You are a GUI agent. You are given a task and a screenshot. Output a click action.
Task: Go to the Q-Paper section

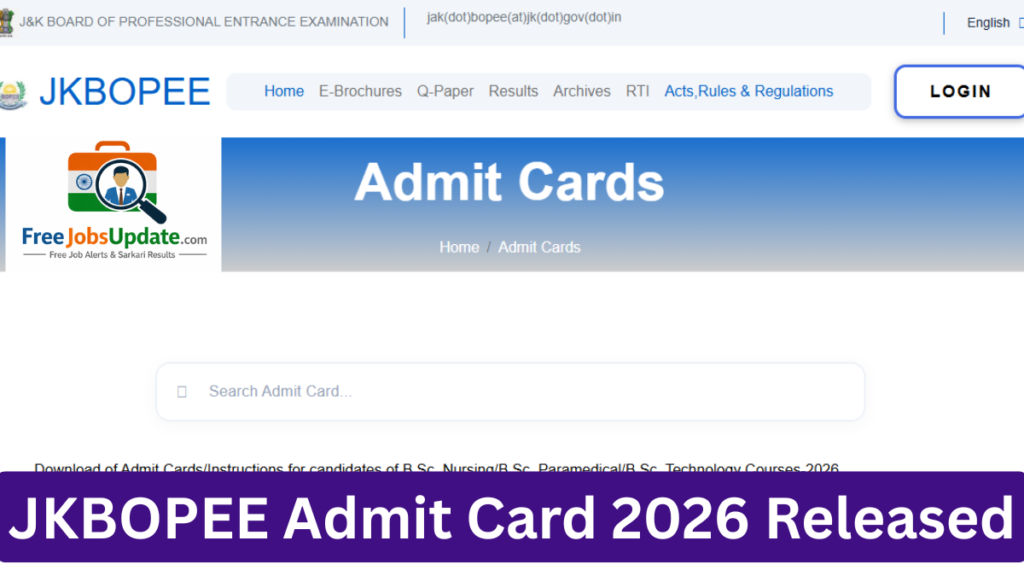[x=445, y=91]
